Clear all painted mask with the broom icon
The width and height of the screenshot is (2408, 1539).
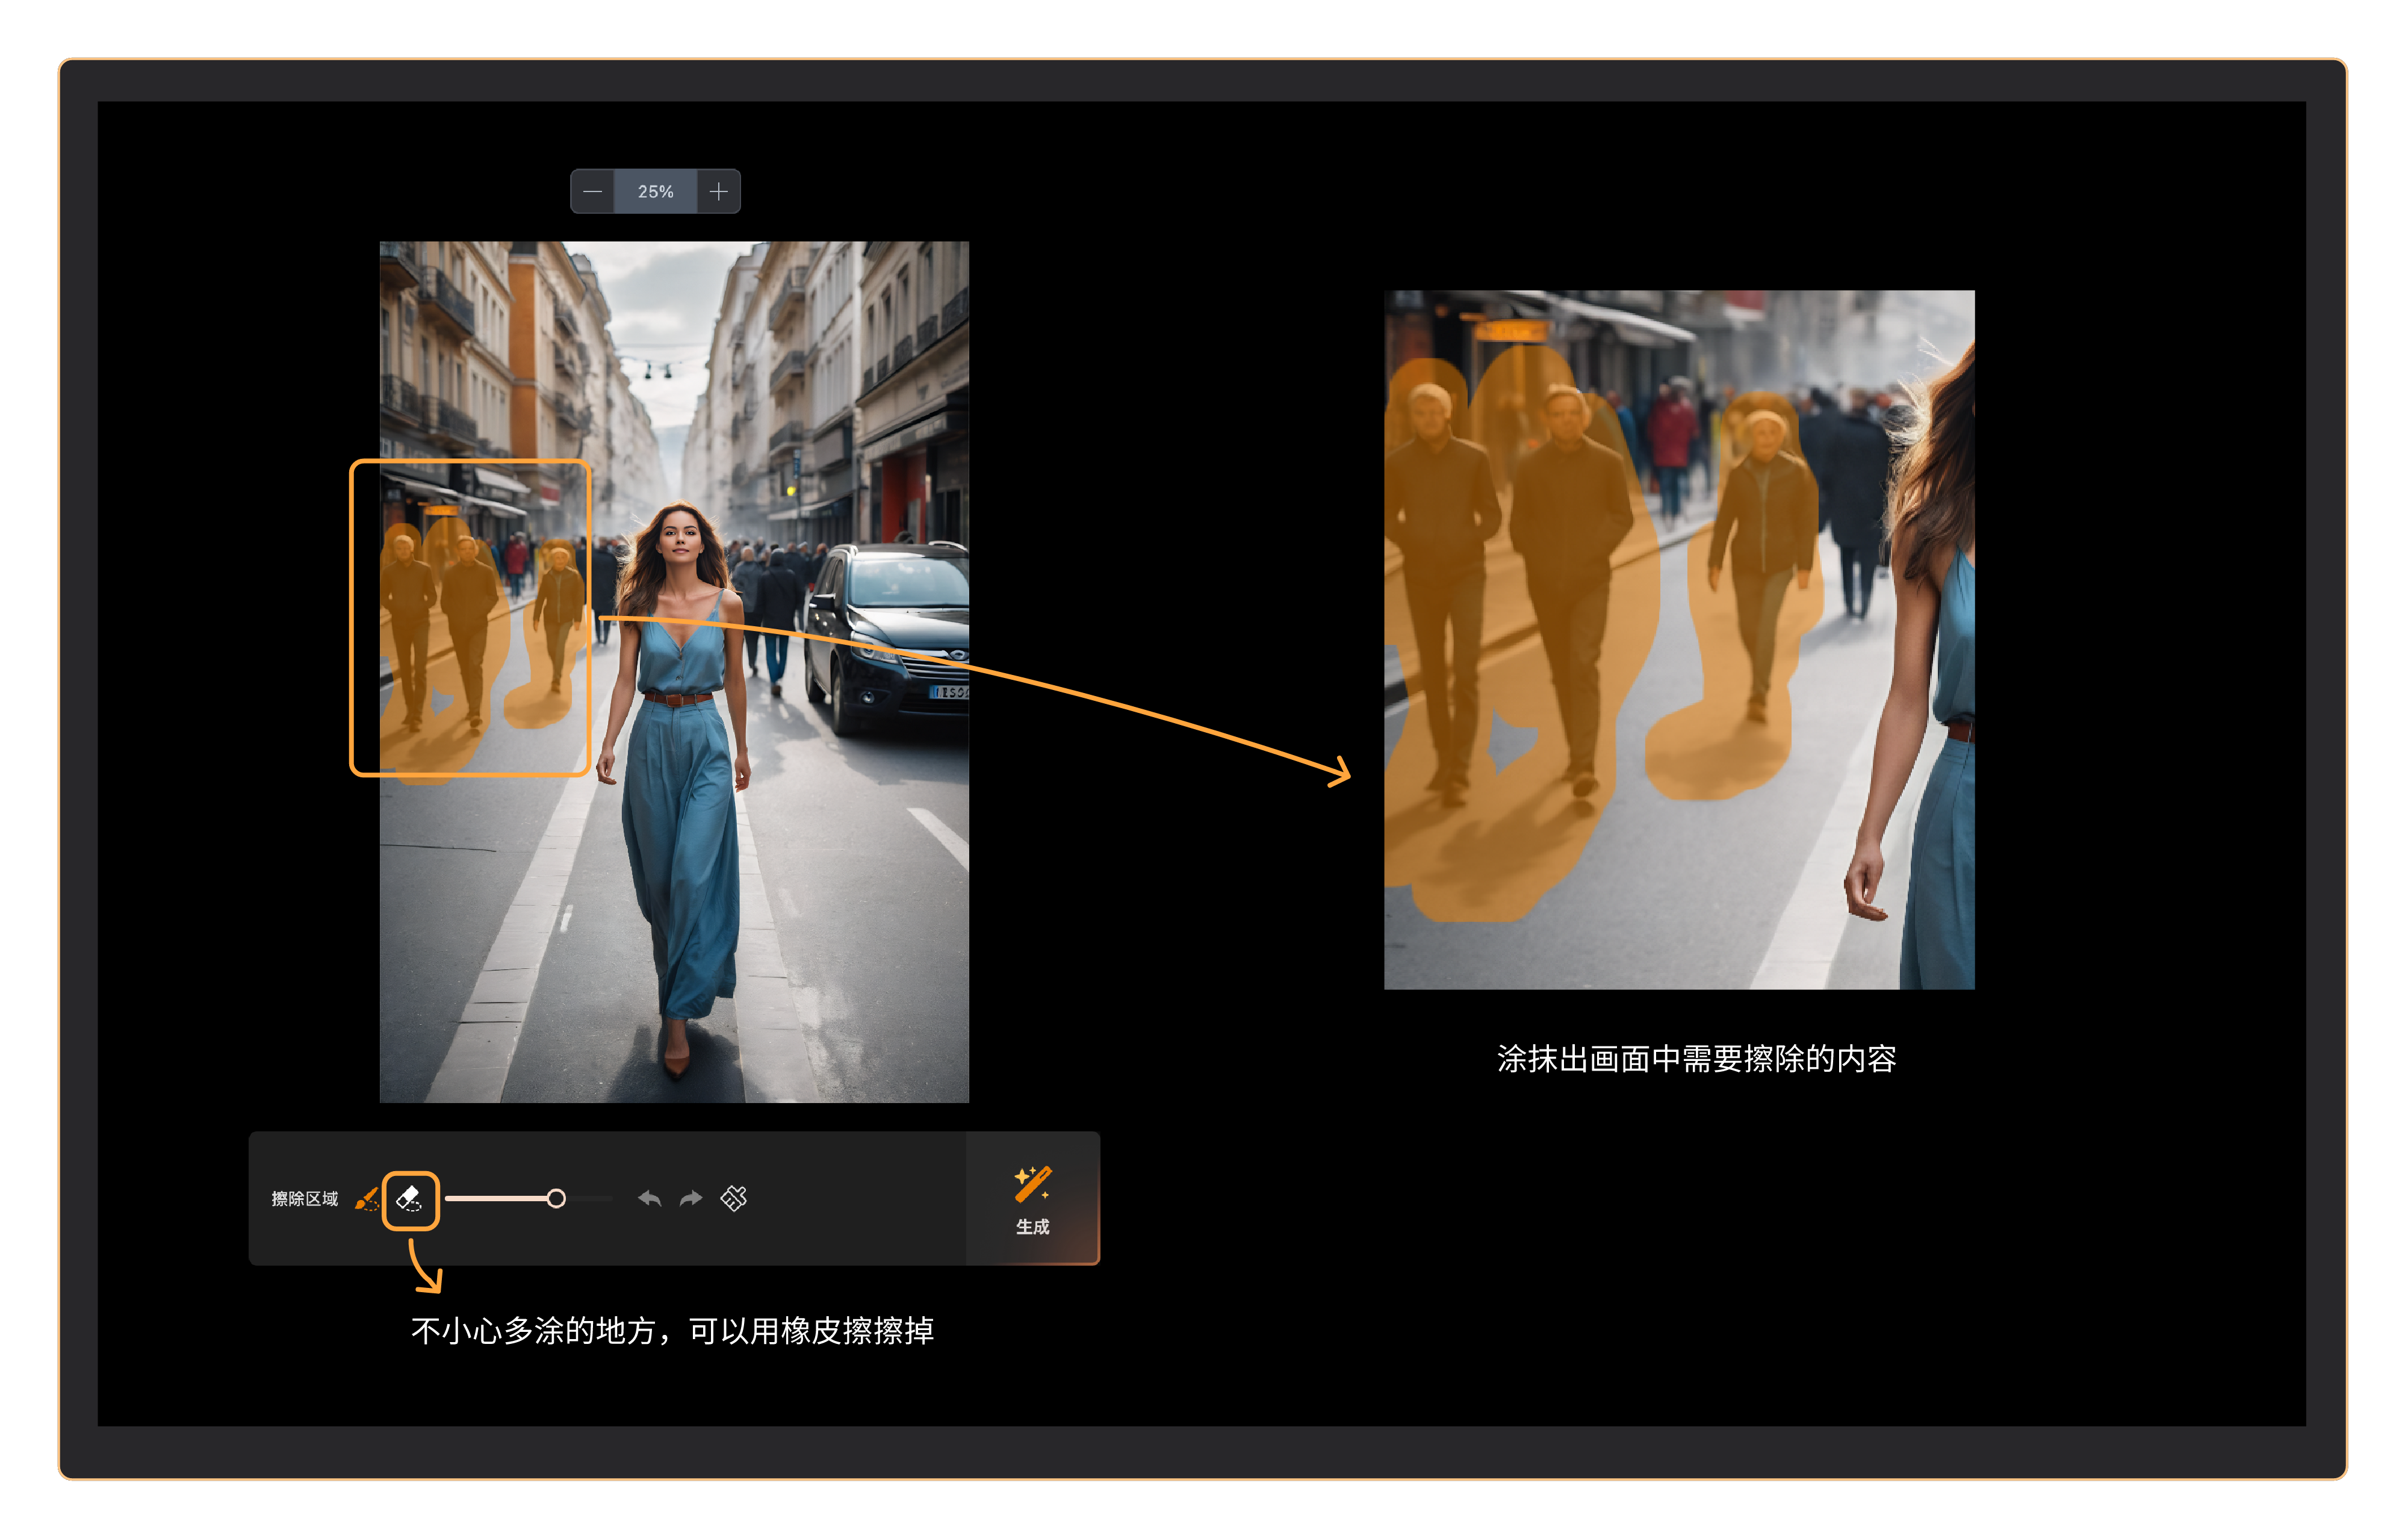click(734, 1198)
